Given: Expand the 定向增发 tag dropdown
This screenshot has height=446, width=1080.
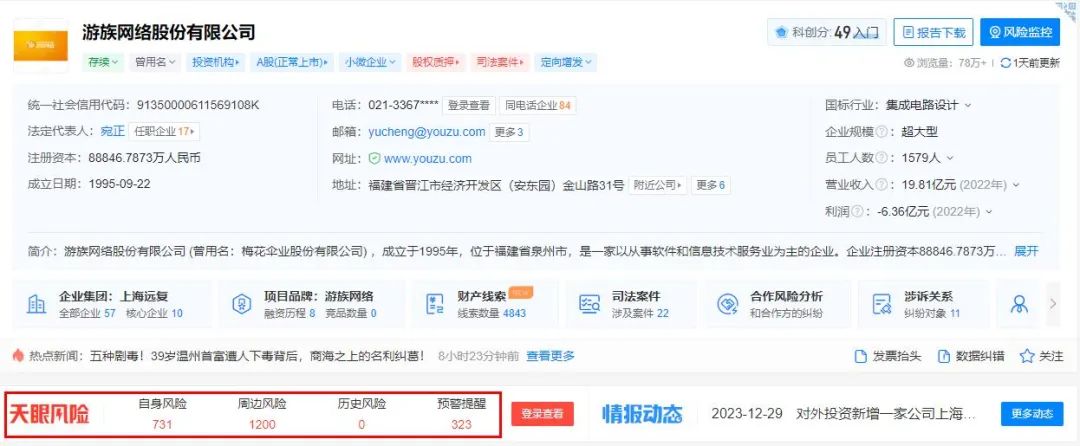Looking at the screenshot, I should tap(565, 62).
